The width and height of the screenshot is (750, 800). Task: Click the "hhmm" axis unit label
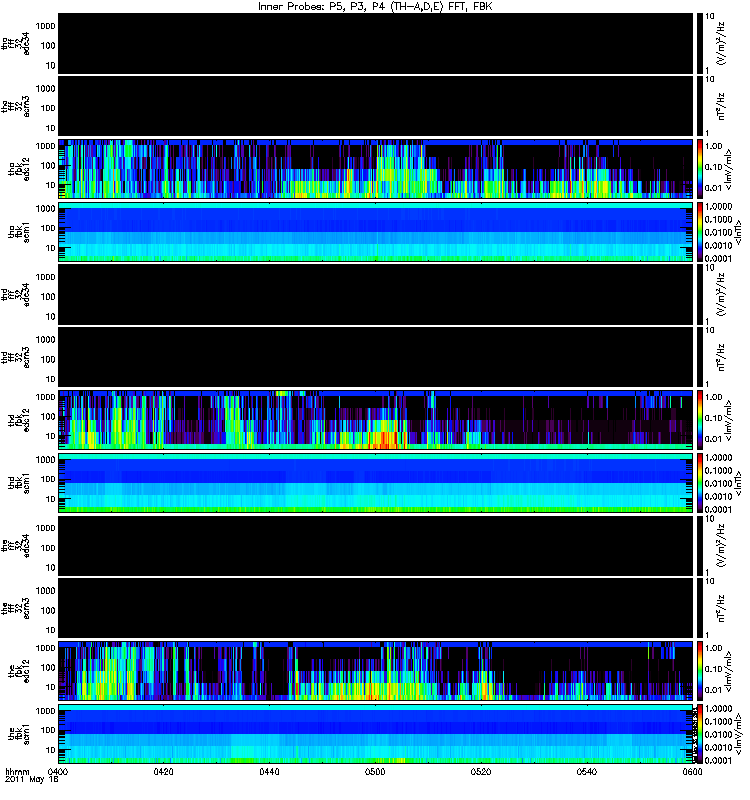pos(17,771)
